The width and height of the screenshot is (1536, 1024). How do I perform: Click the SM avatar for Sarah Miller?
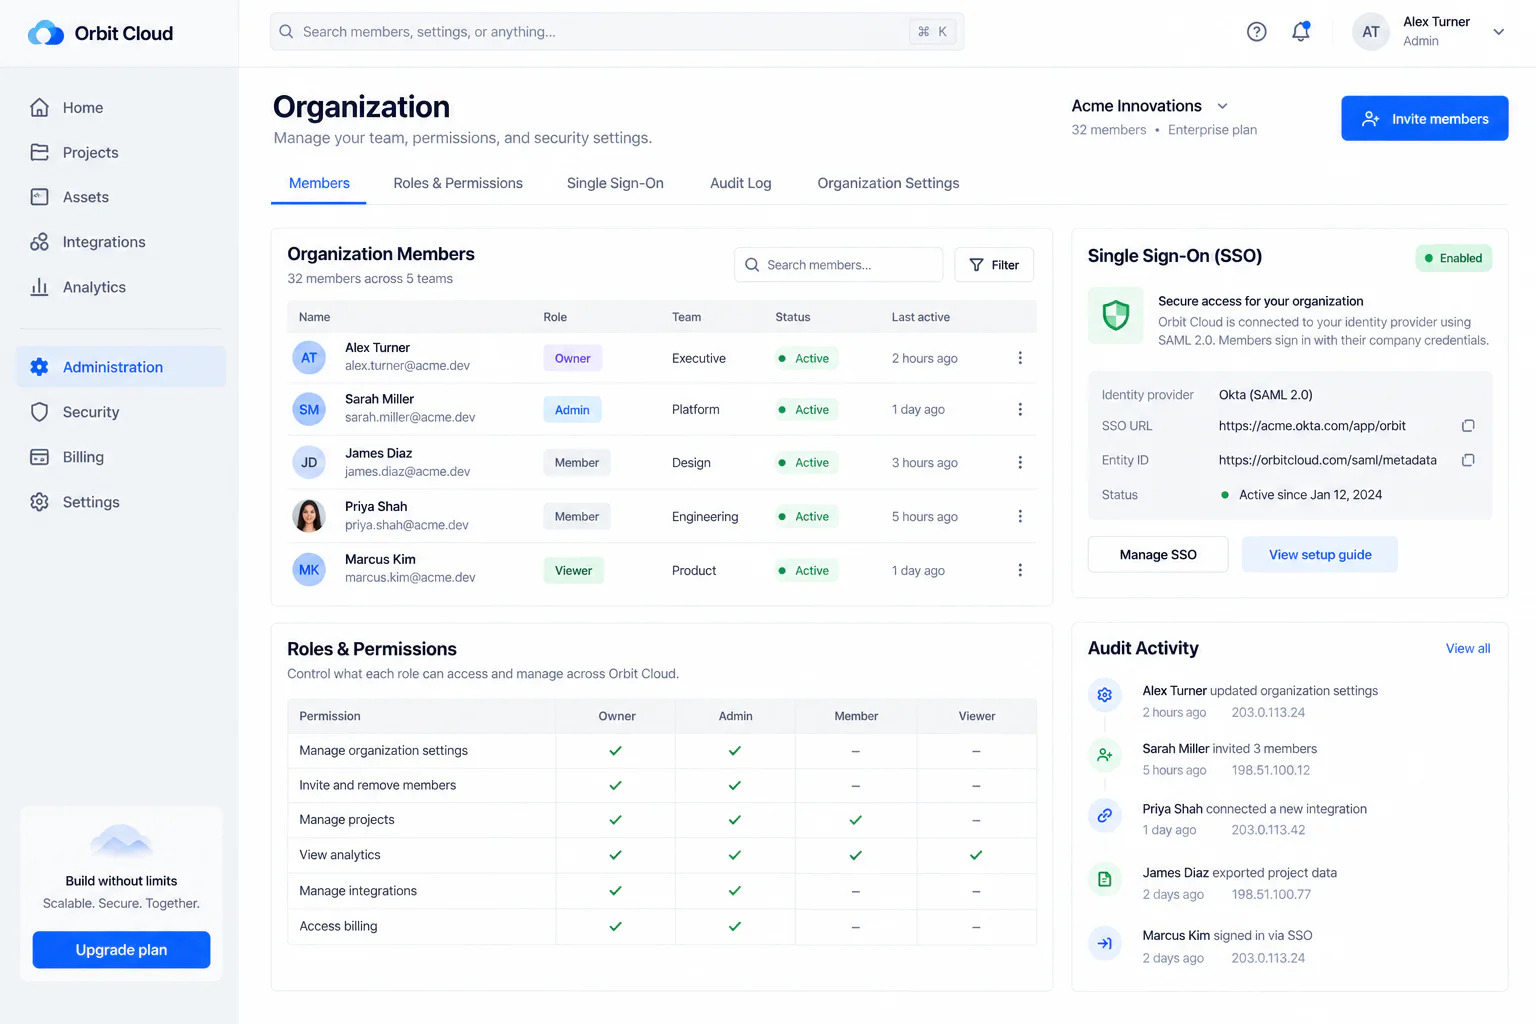tap(309, 409)
